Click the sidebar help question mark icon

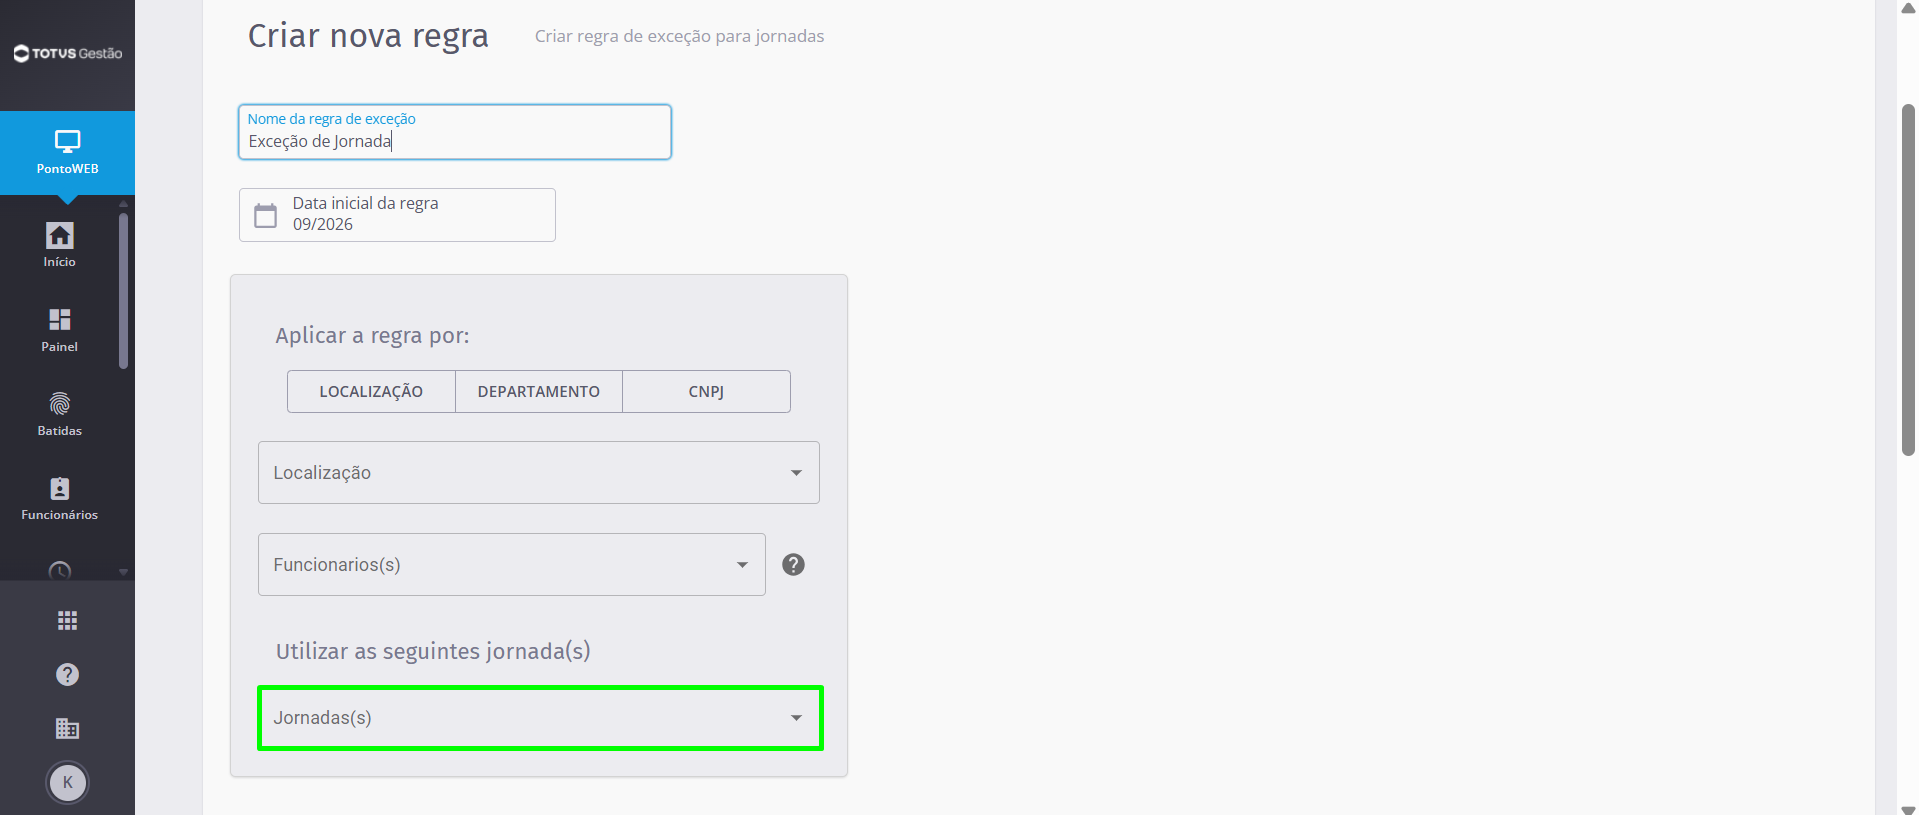(67, 675)
